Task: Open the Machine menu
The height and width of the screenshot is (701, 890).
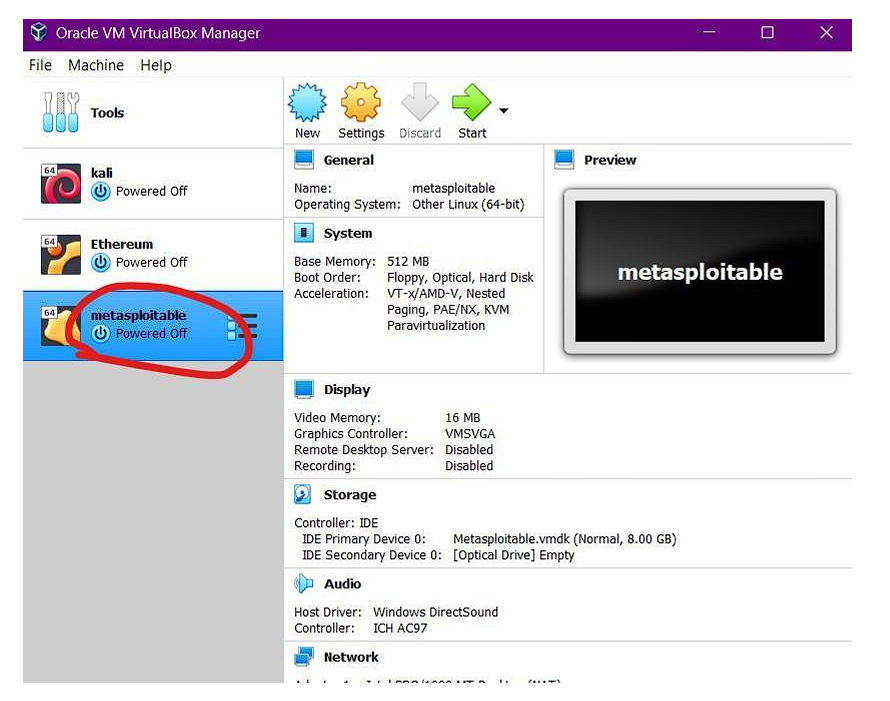Action: coord(96,65)
